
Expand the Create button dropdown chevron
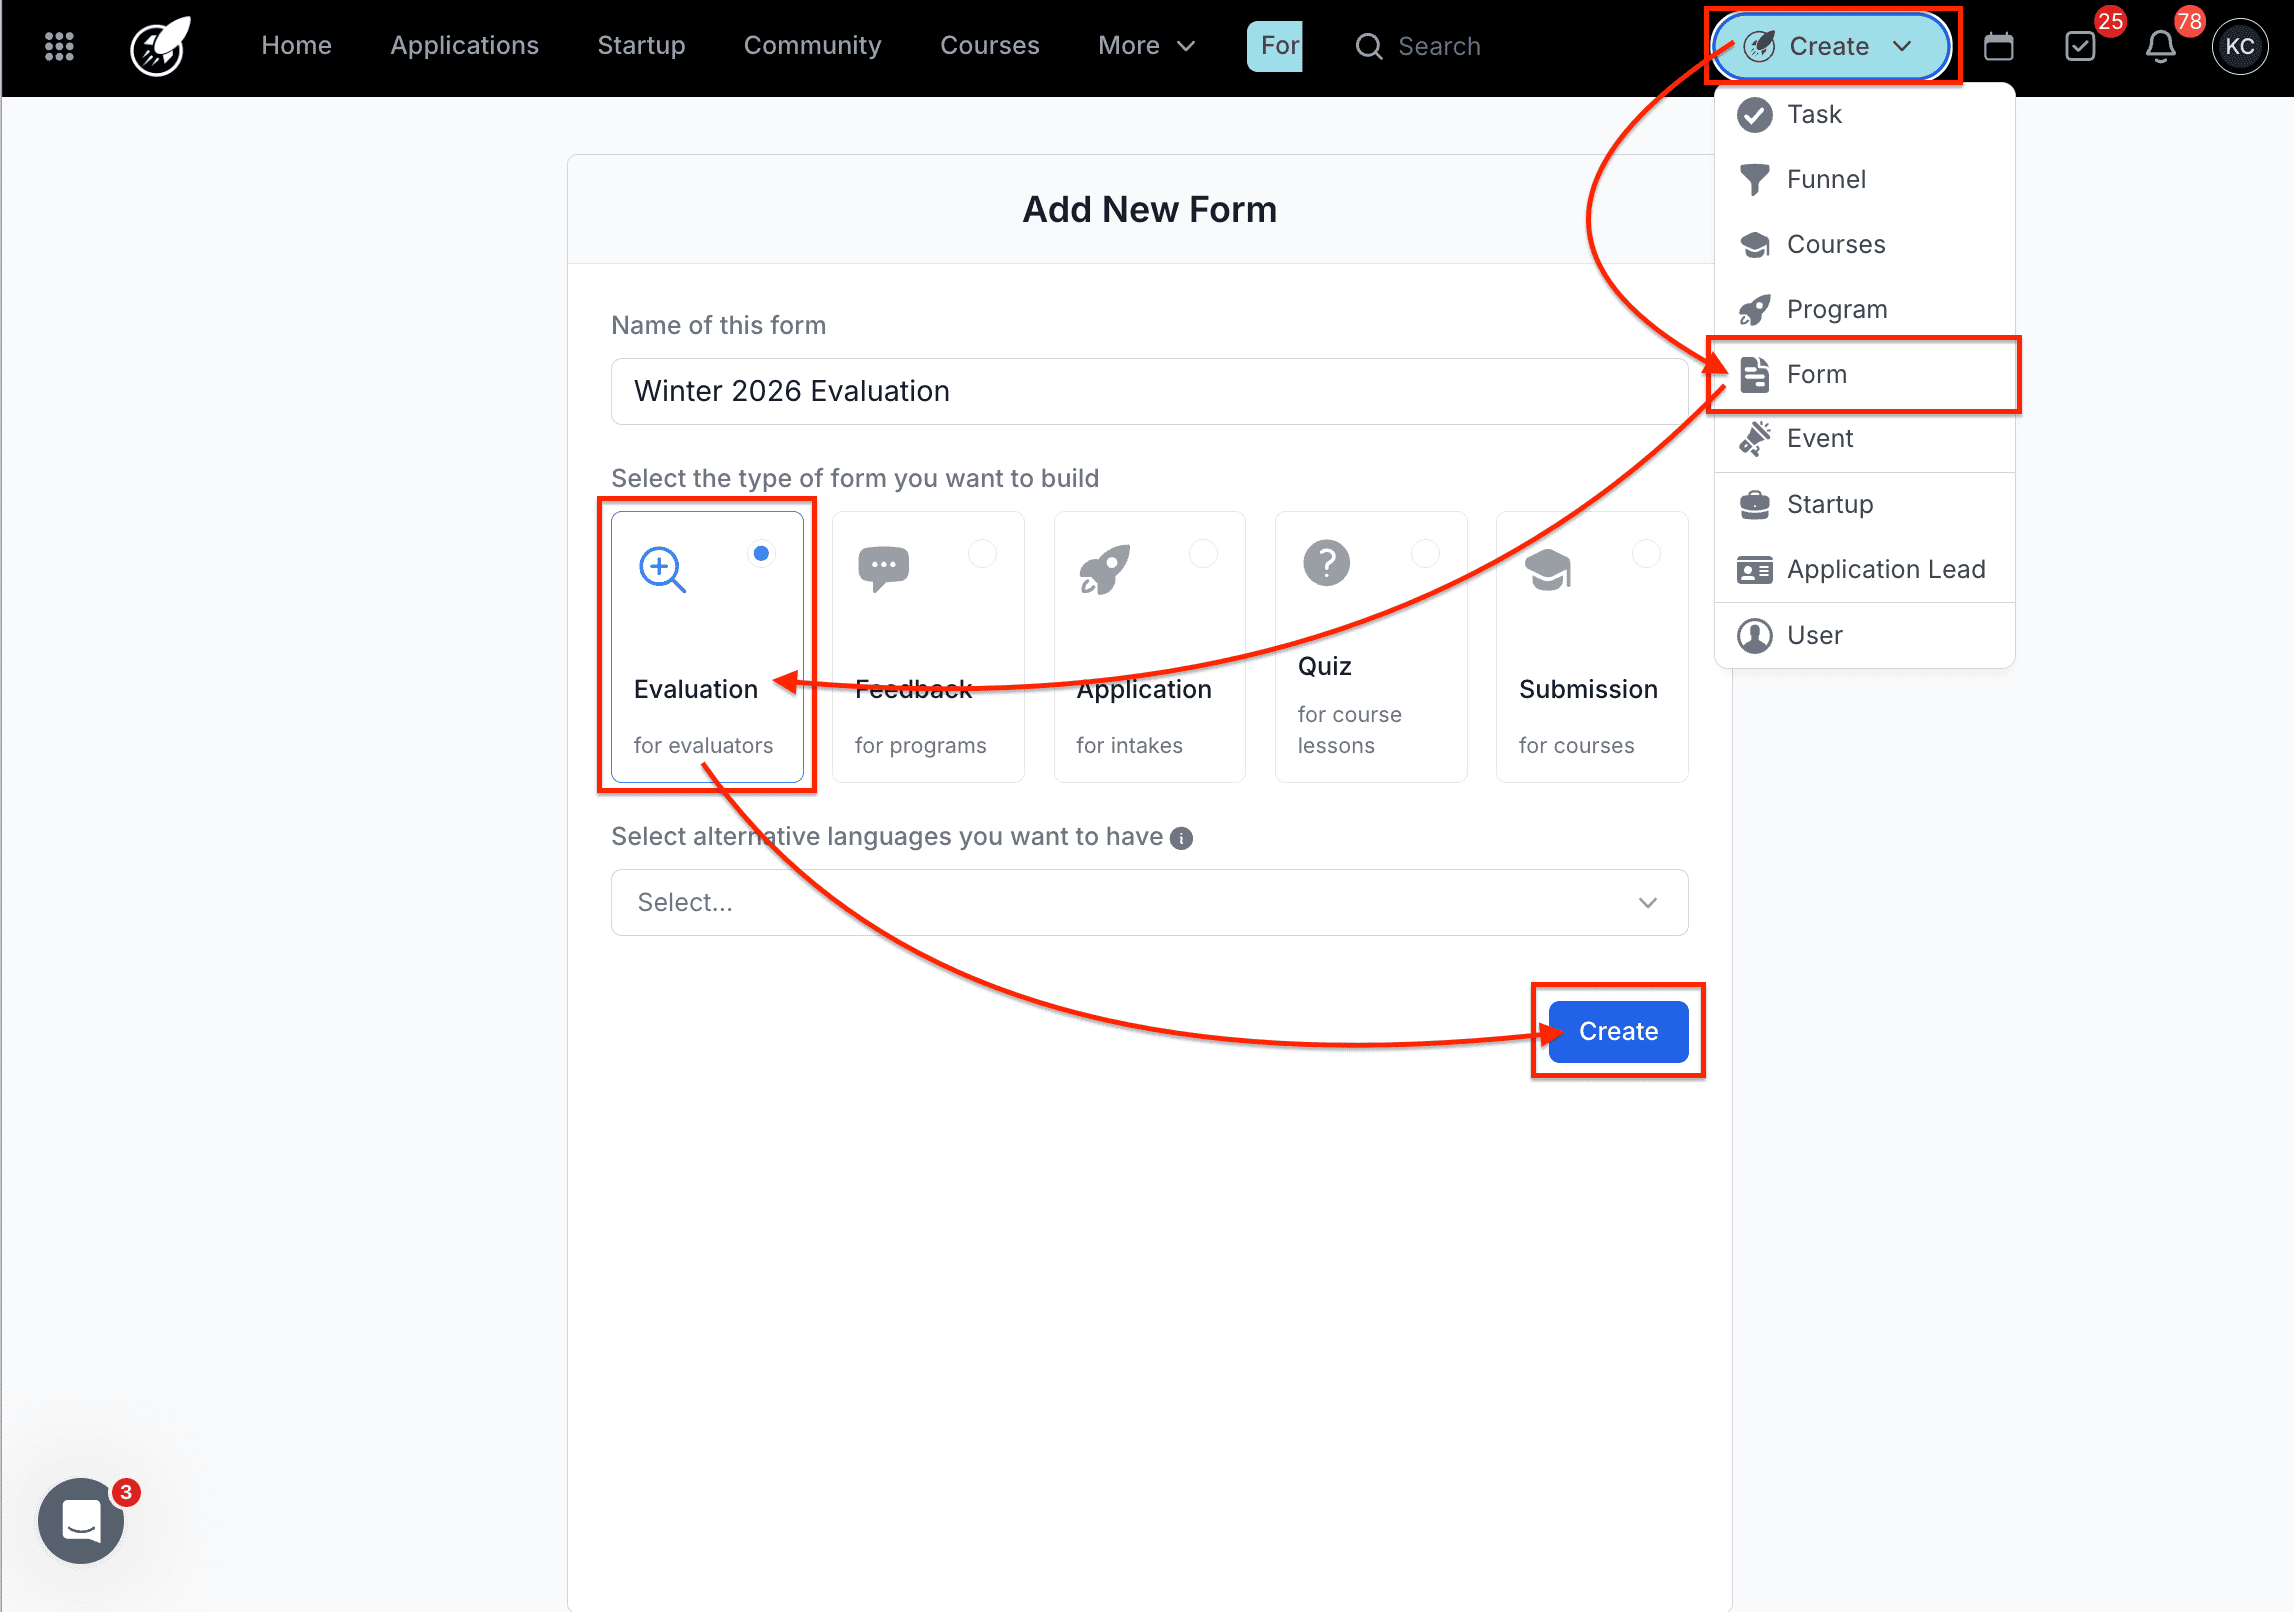(1903, 46)
